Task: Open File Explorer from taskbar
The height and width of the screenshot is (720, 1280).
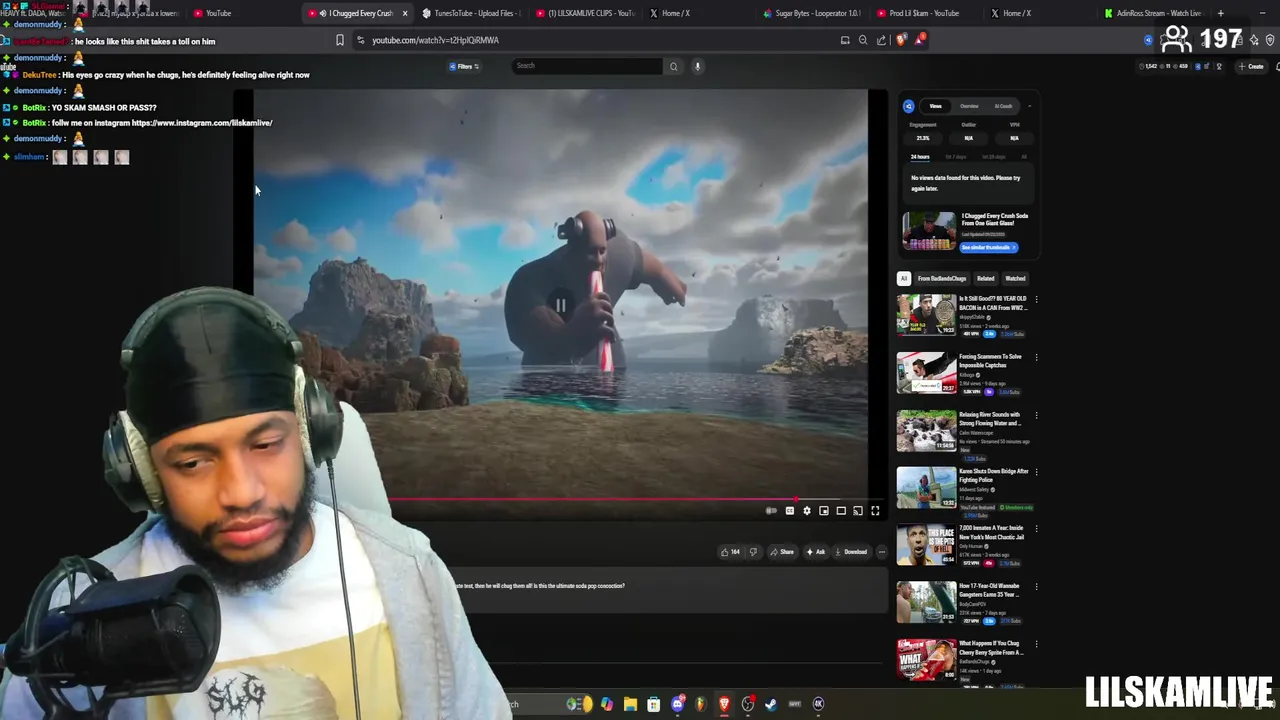Action: coord(630,704)
